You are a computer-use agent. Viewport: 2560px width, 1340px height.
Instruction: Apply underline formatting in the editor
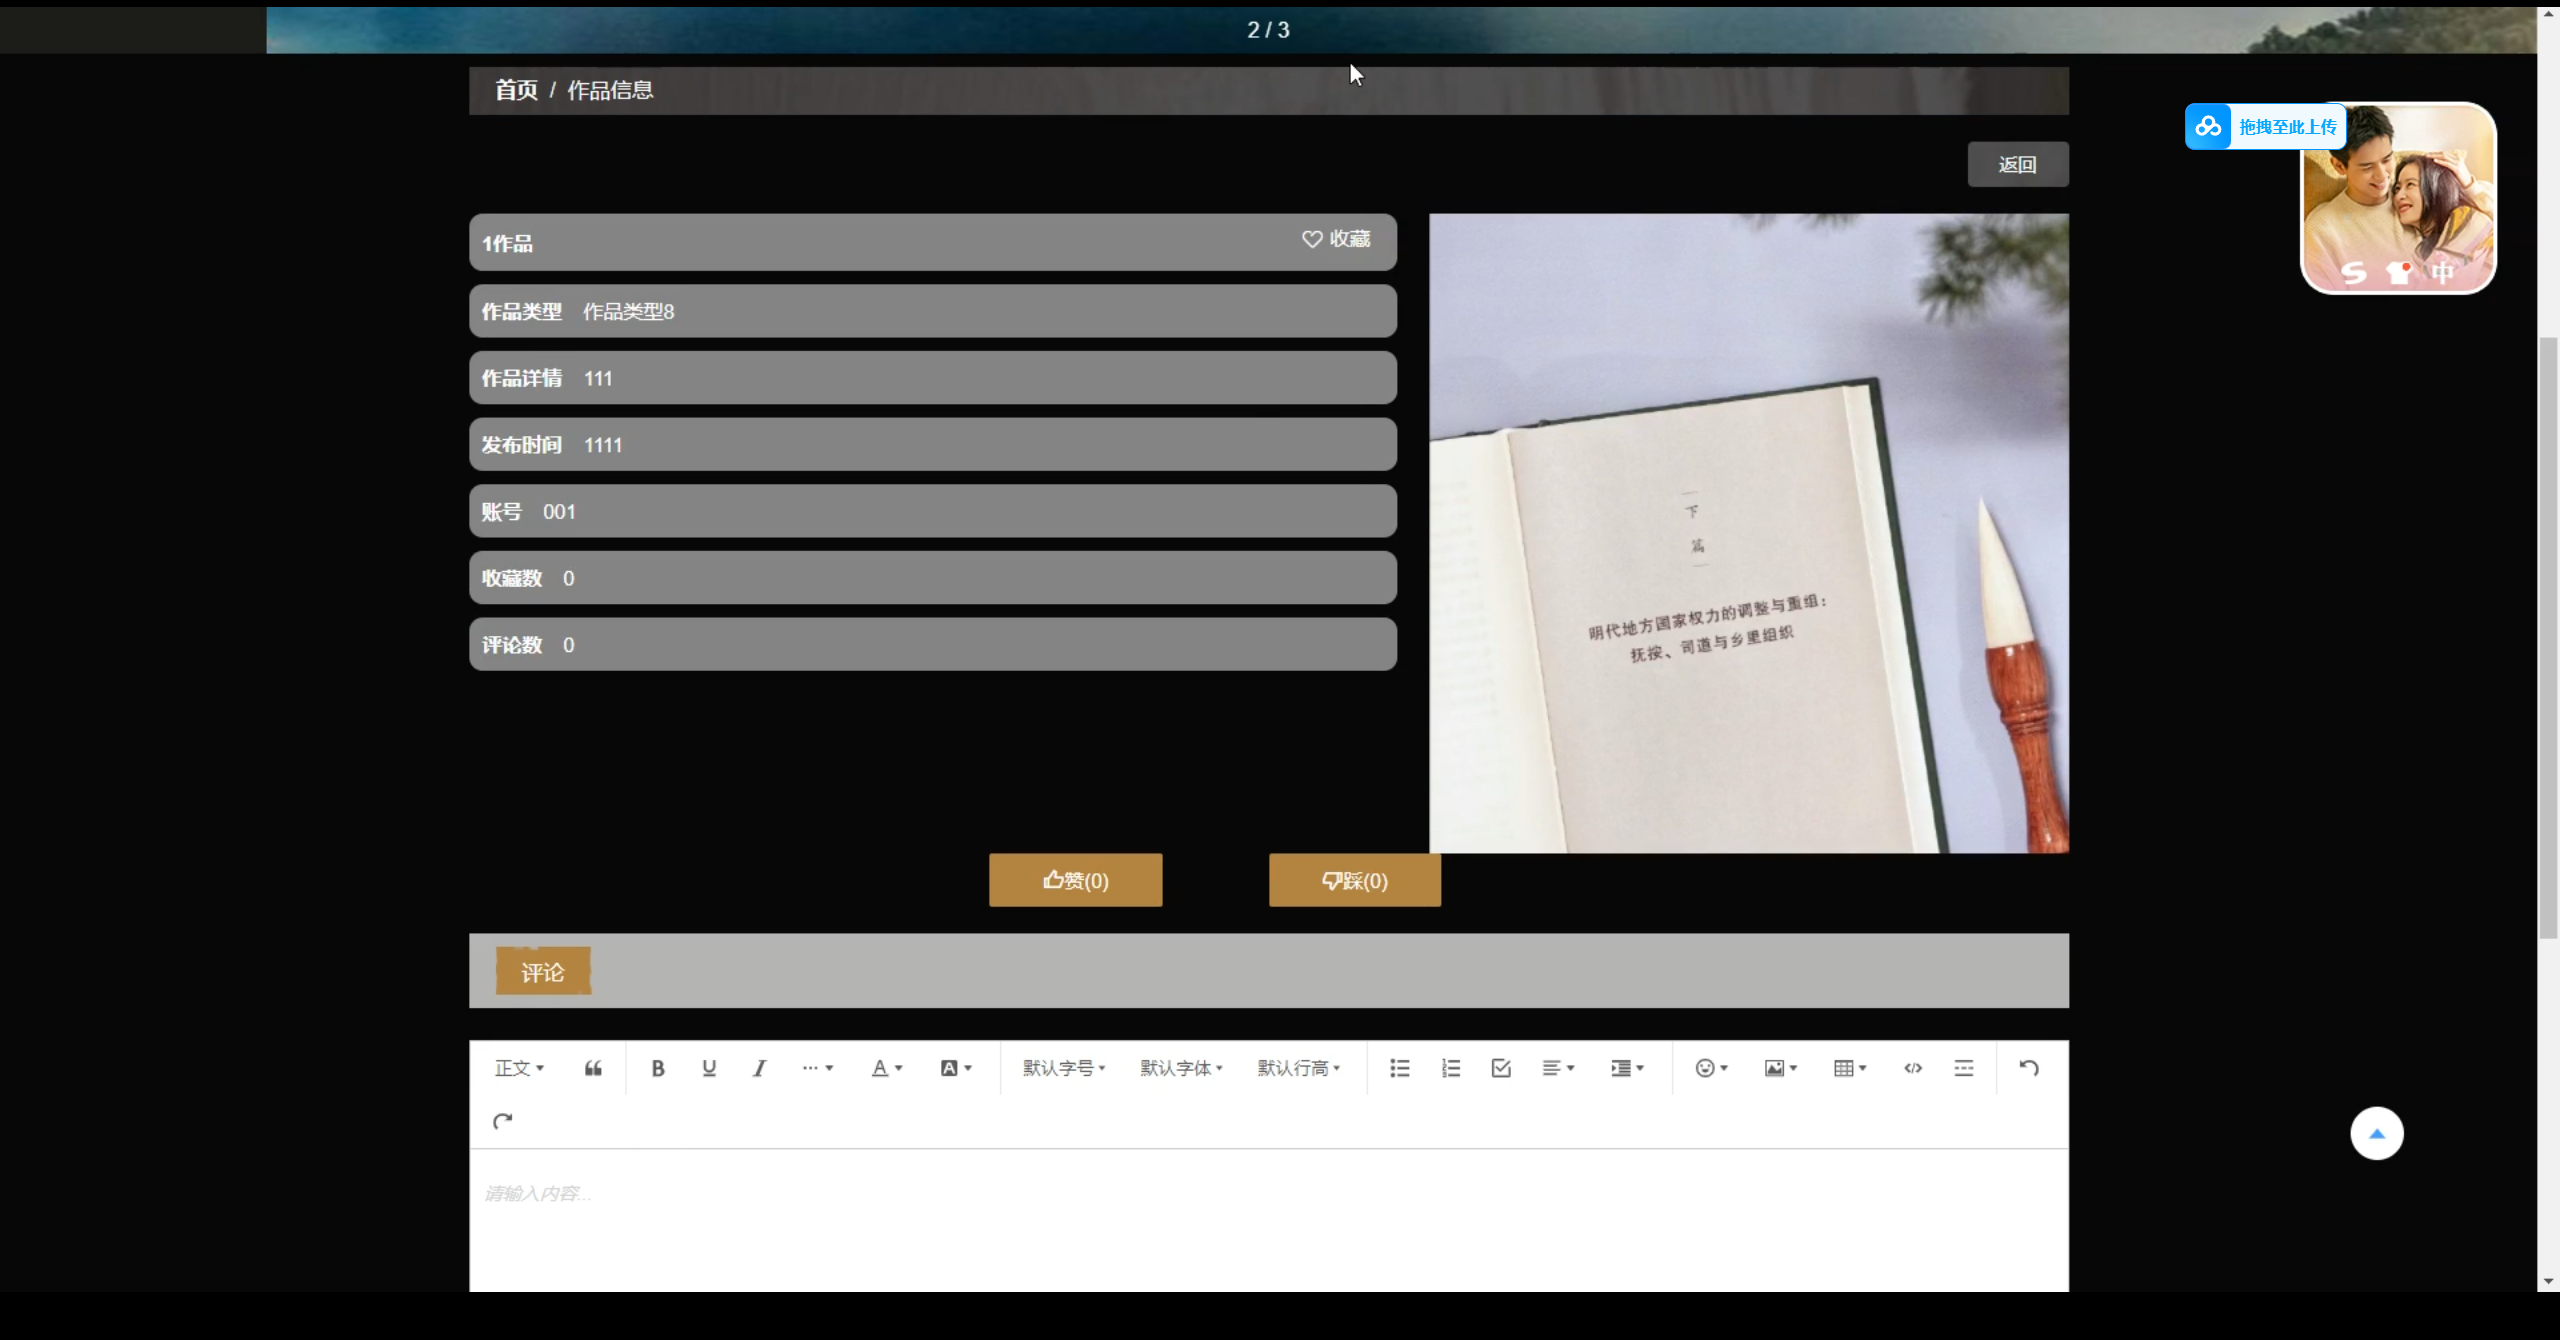tap(709, 1068)
